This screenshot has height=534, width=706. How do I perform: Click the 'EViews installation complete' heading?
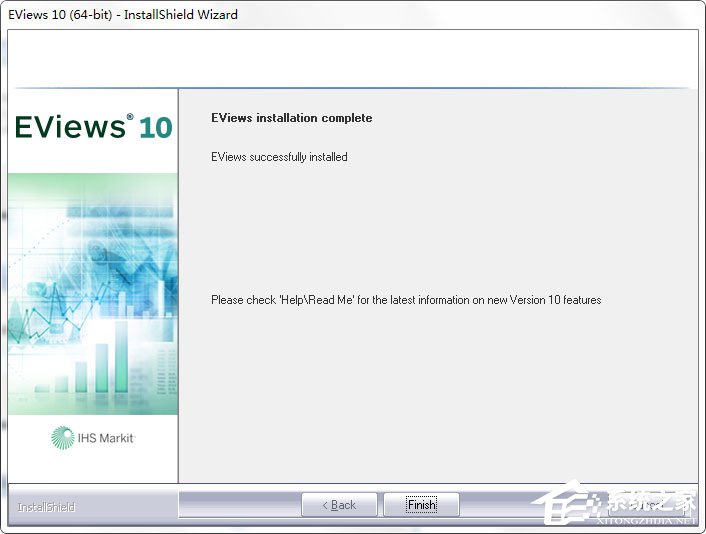point(292,118)
